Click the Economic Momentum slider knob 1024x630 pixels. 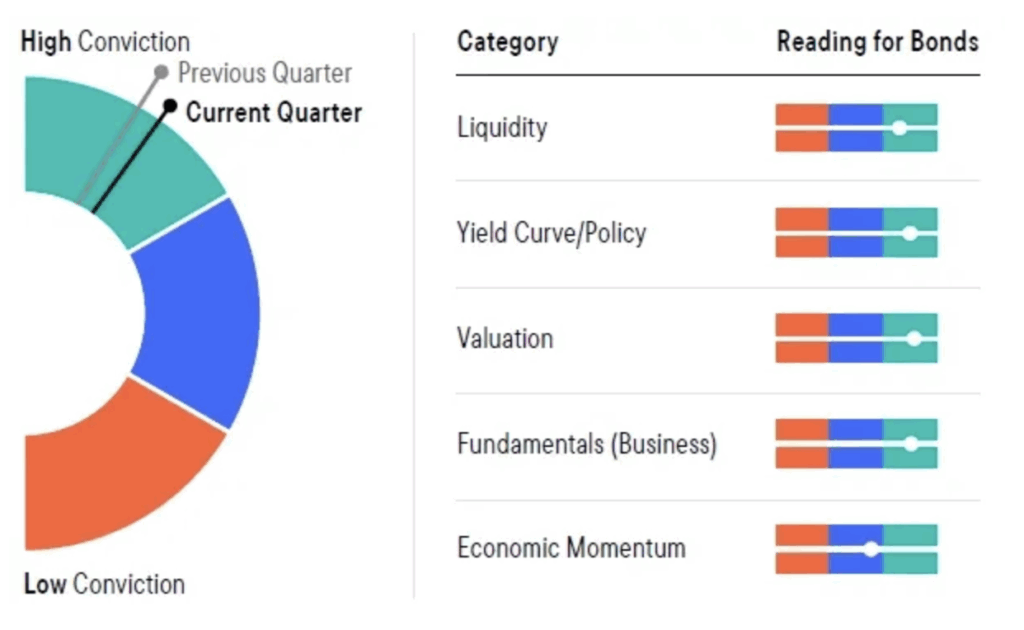(x=871, y=550)
